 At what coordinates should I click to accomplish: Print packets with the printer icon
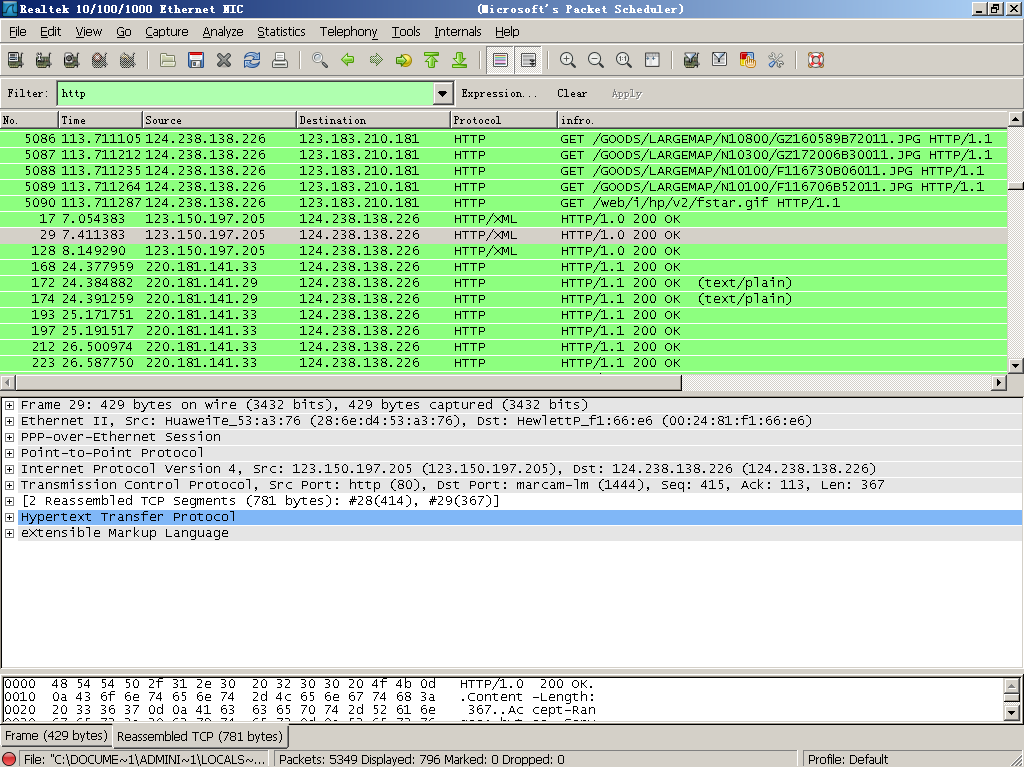tap(280, 60)
